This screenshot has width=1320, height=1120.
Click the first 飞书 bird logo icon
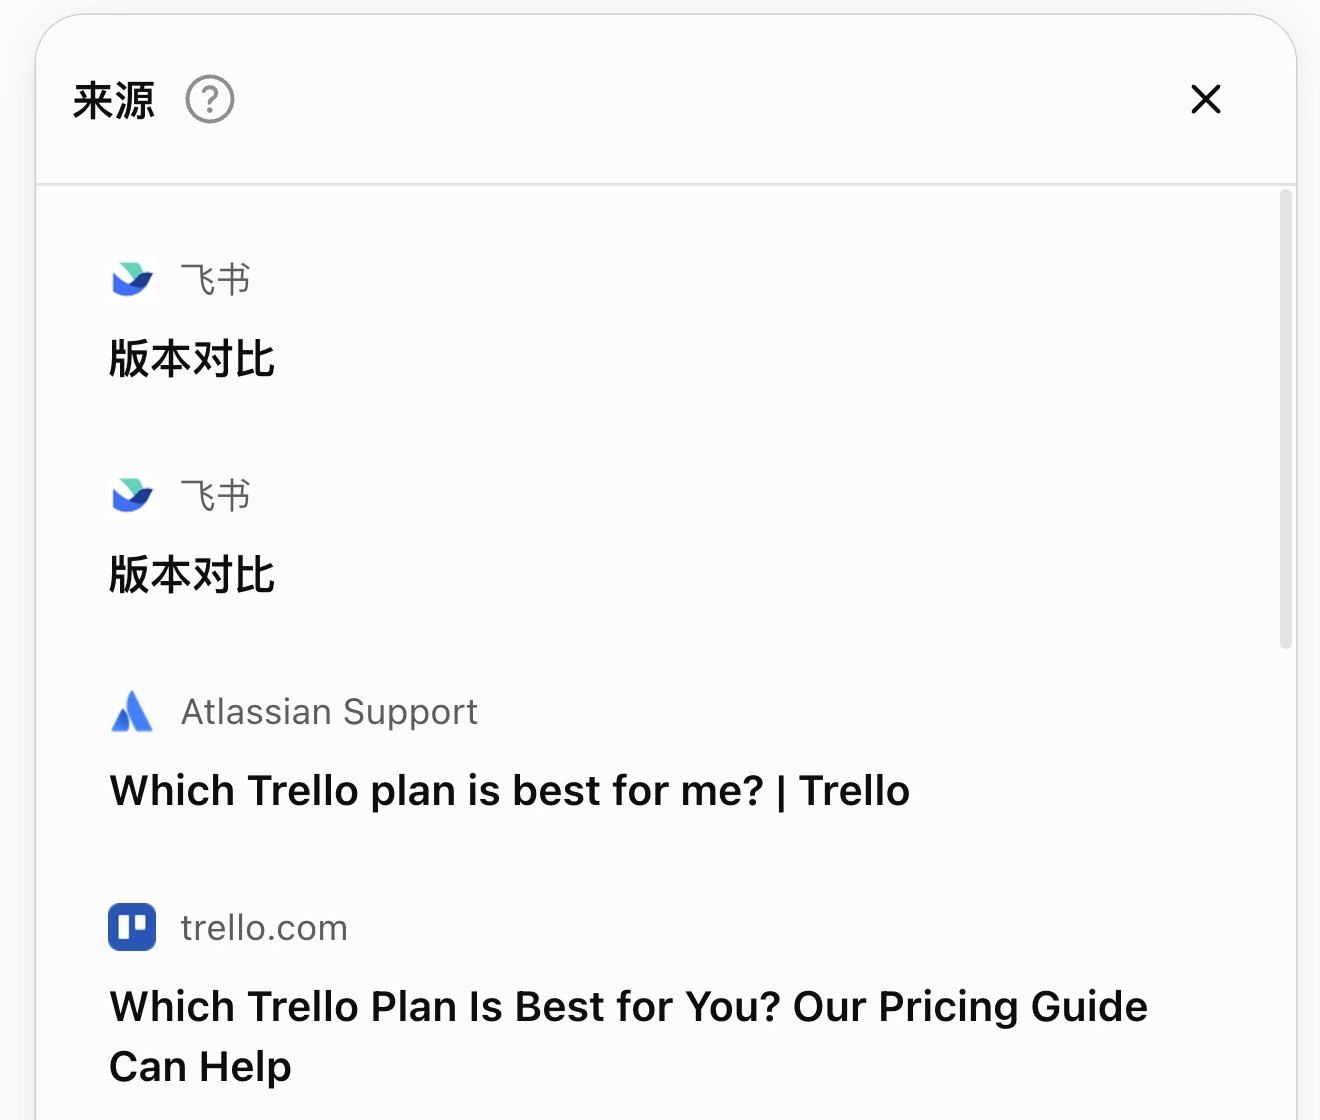coord(132,279)
